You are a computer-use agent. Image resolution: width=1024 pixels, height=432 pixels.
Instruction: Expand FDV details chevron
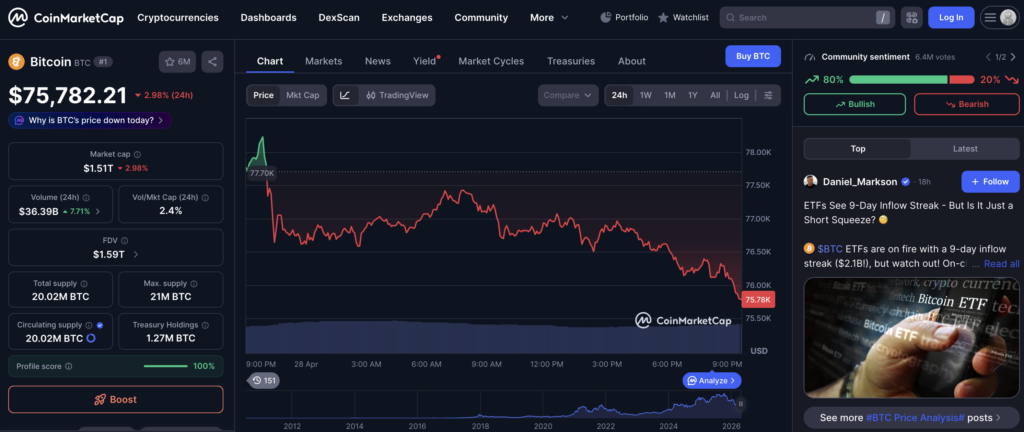135,255
